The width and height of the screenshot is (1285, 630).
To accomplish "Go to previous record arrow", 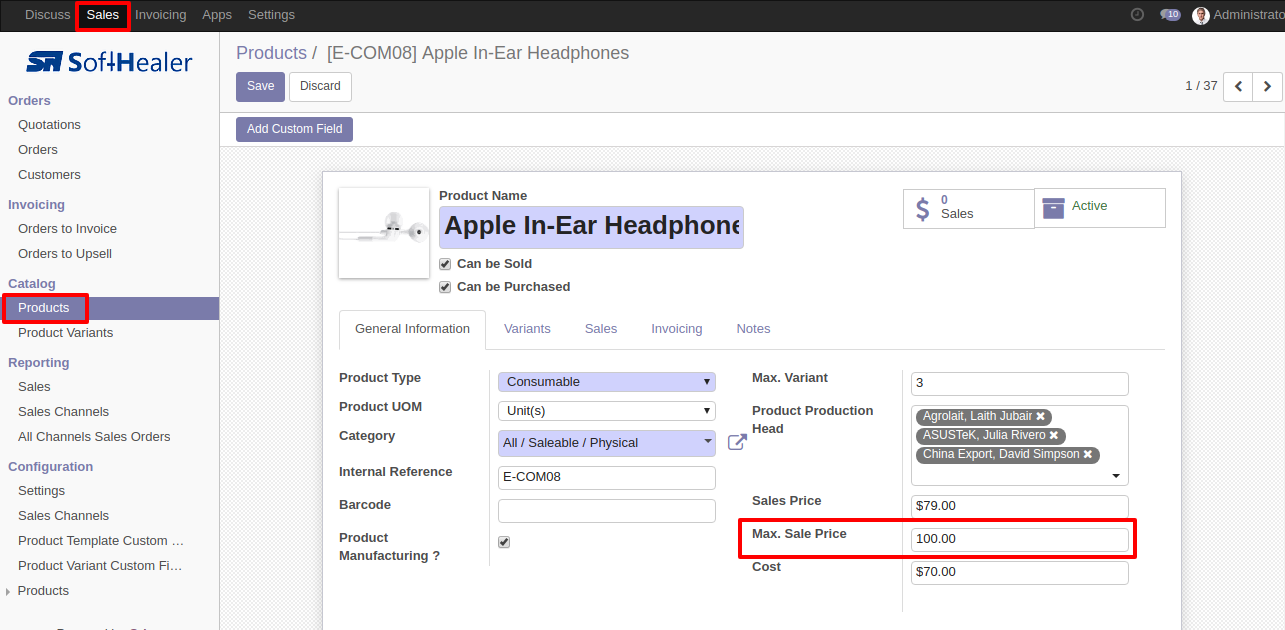I will pyautogui.click(x=1239, y=87).
